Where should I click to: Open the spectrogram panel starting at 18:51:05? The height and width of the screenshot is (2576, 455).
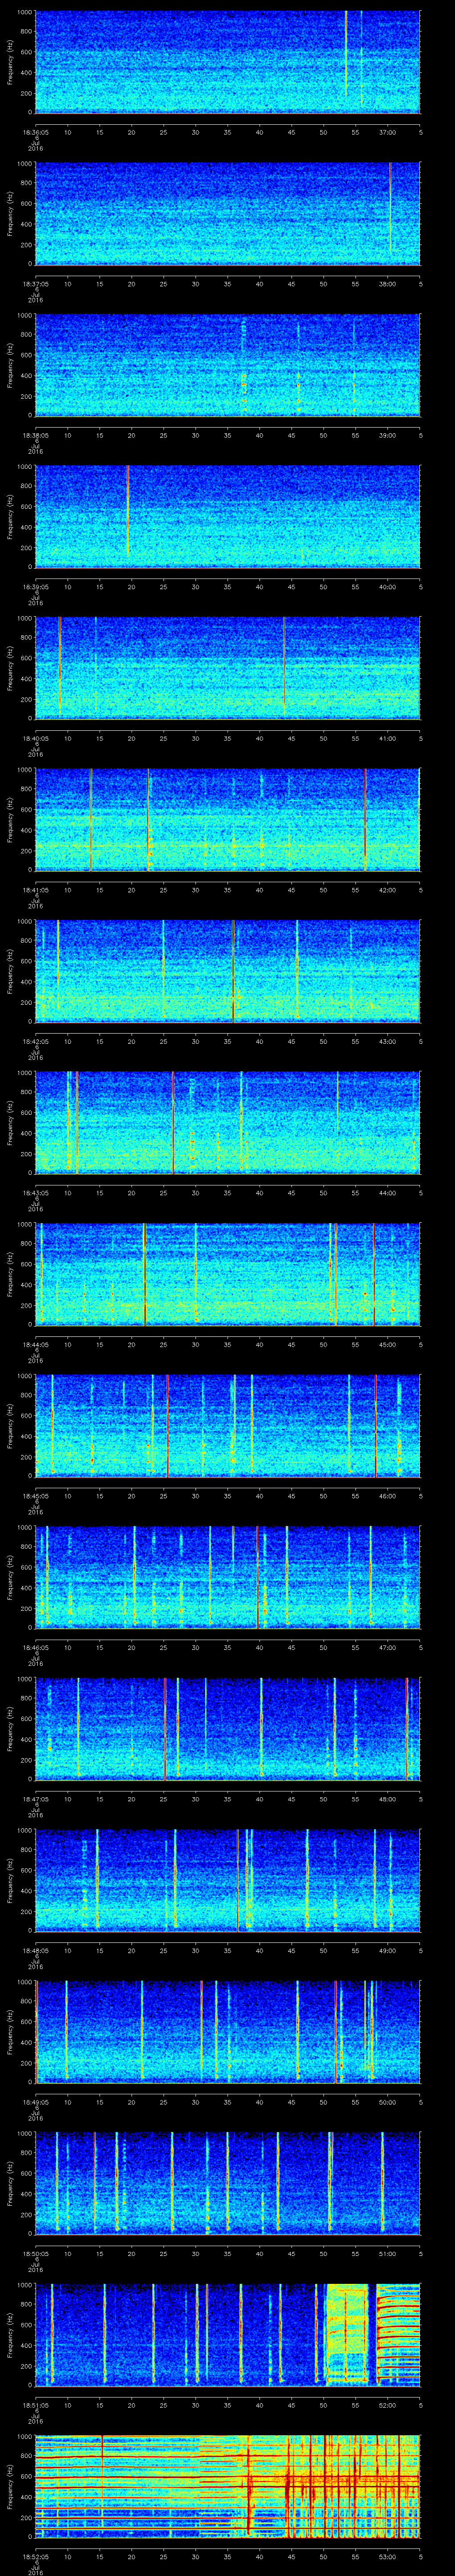[227, 2336]
